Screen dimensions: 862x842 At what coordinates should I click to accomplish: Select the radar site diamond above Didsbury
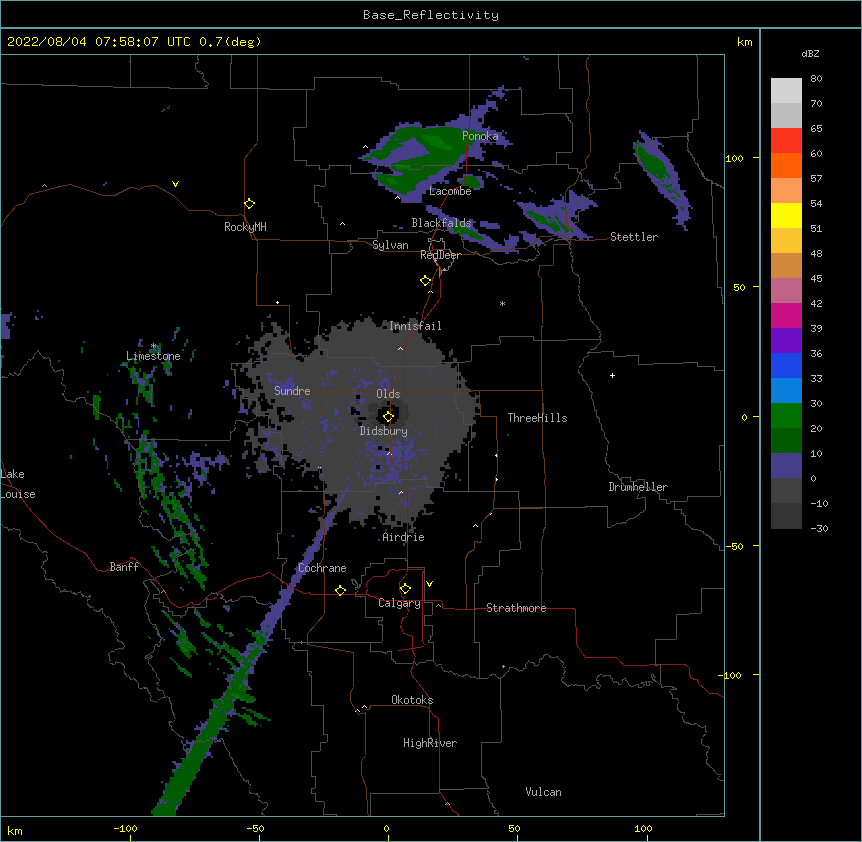point(389,416)
